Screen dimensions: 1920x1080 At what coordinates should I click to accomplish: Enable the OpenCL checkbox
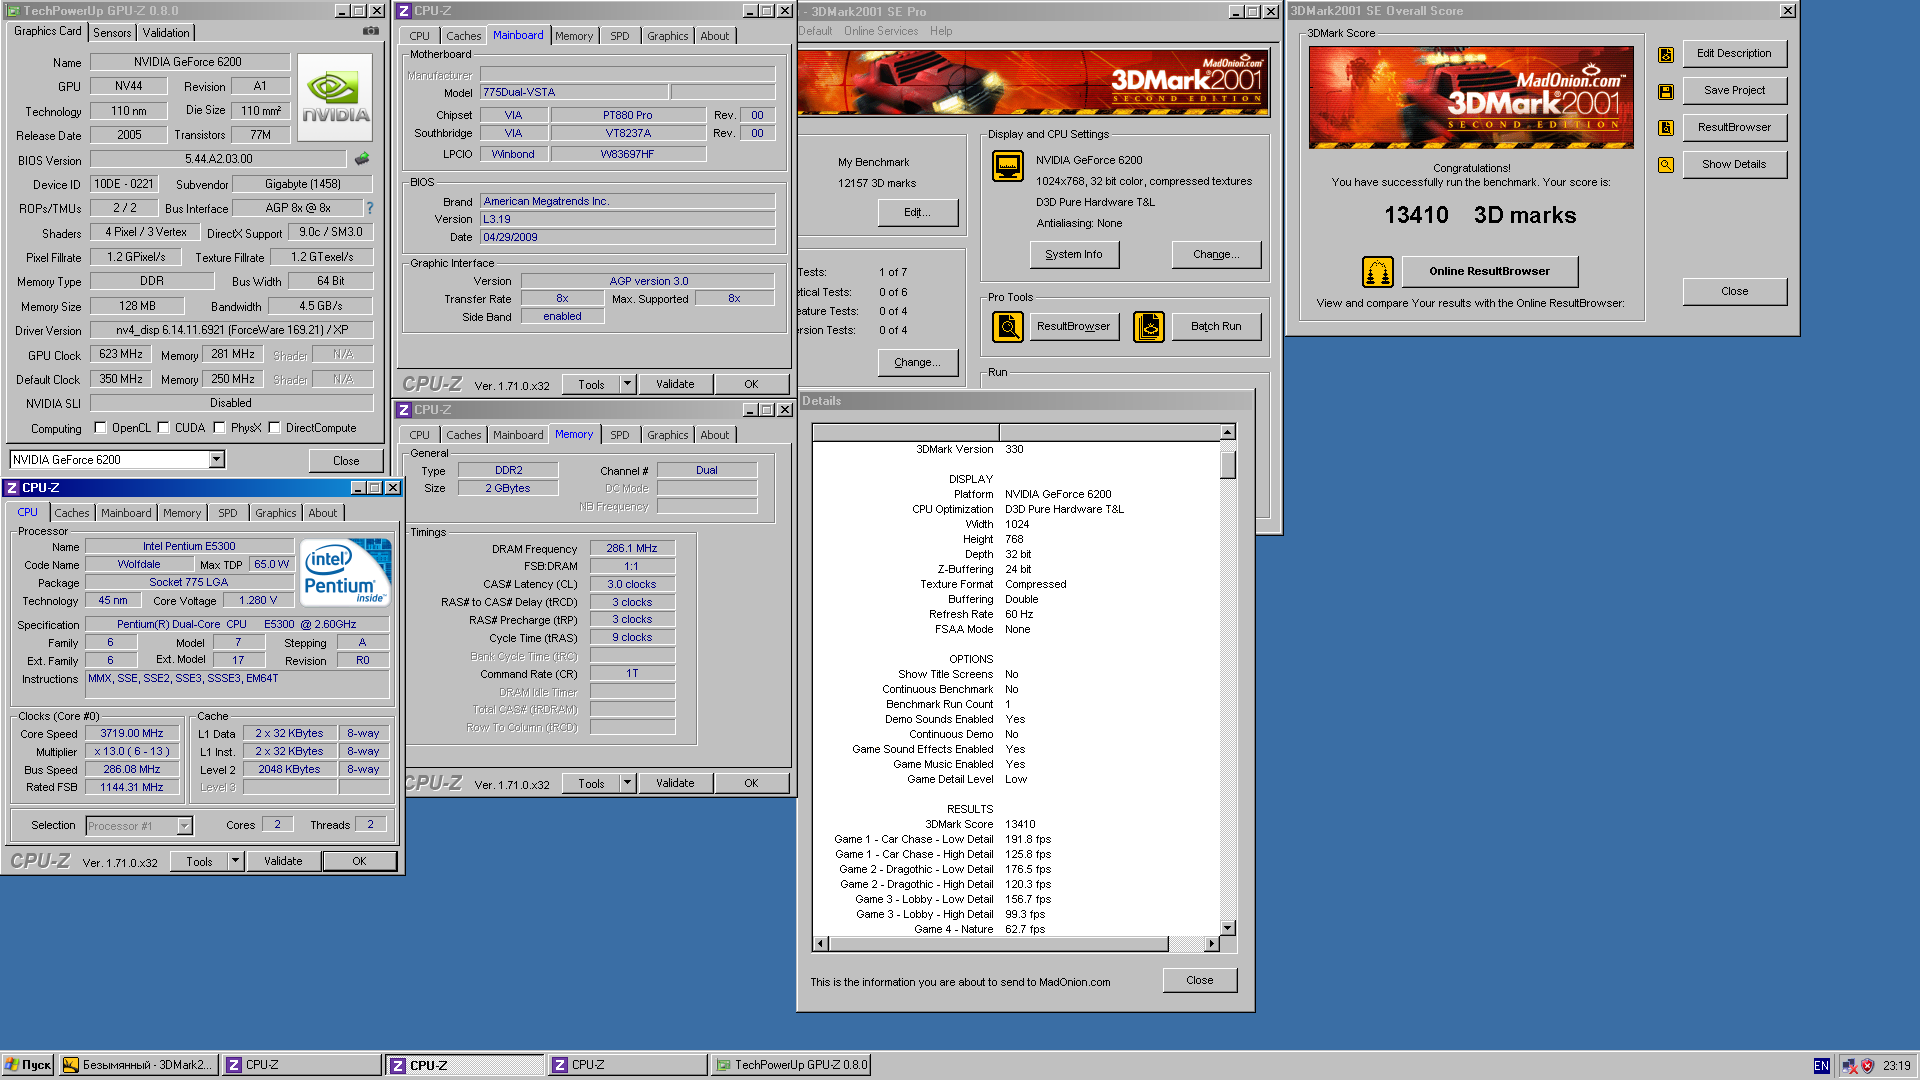pos(100,428)
